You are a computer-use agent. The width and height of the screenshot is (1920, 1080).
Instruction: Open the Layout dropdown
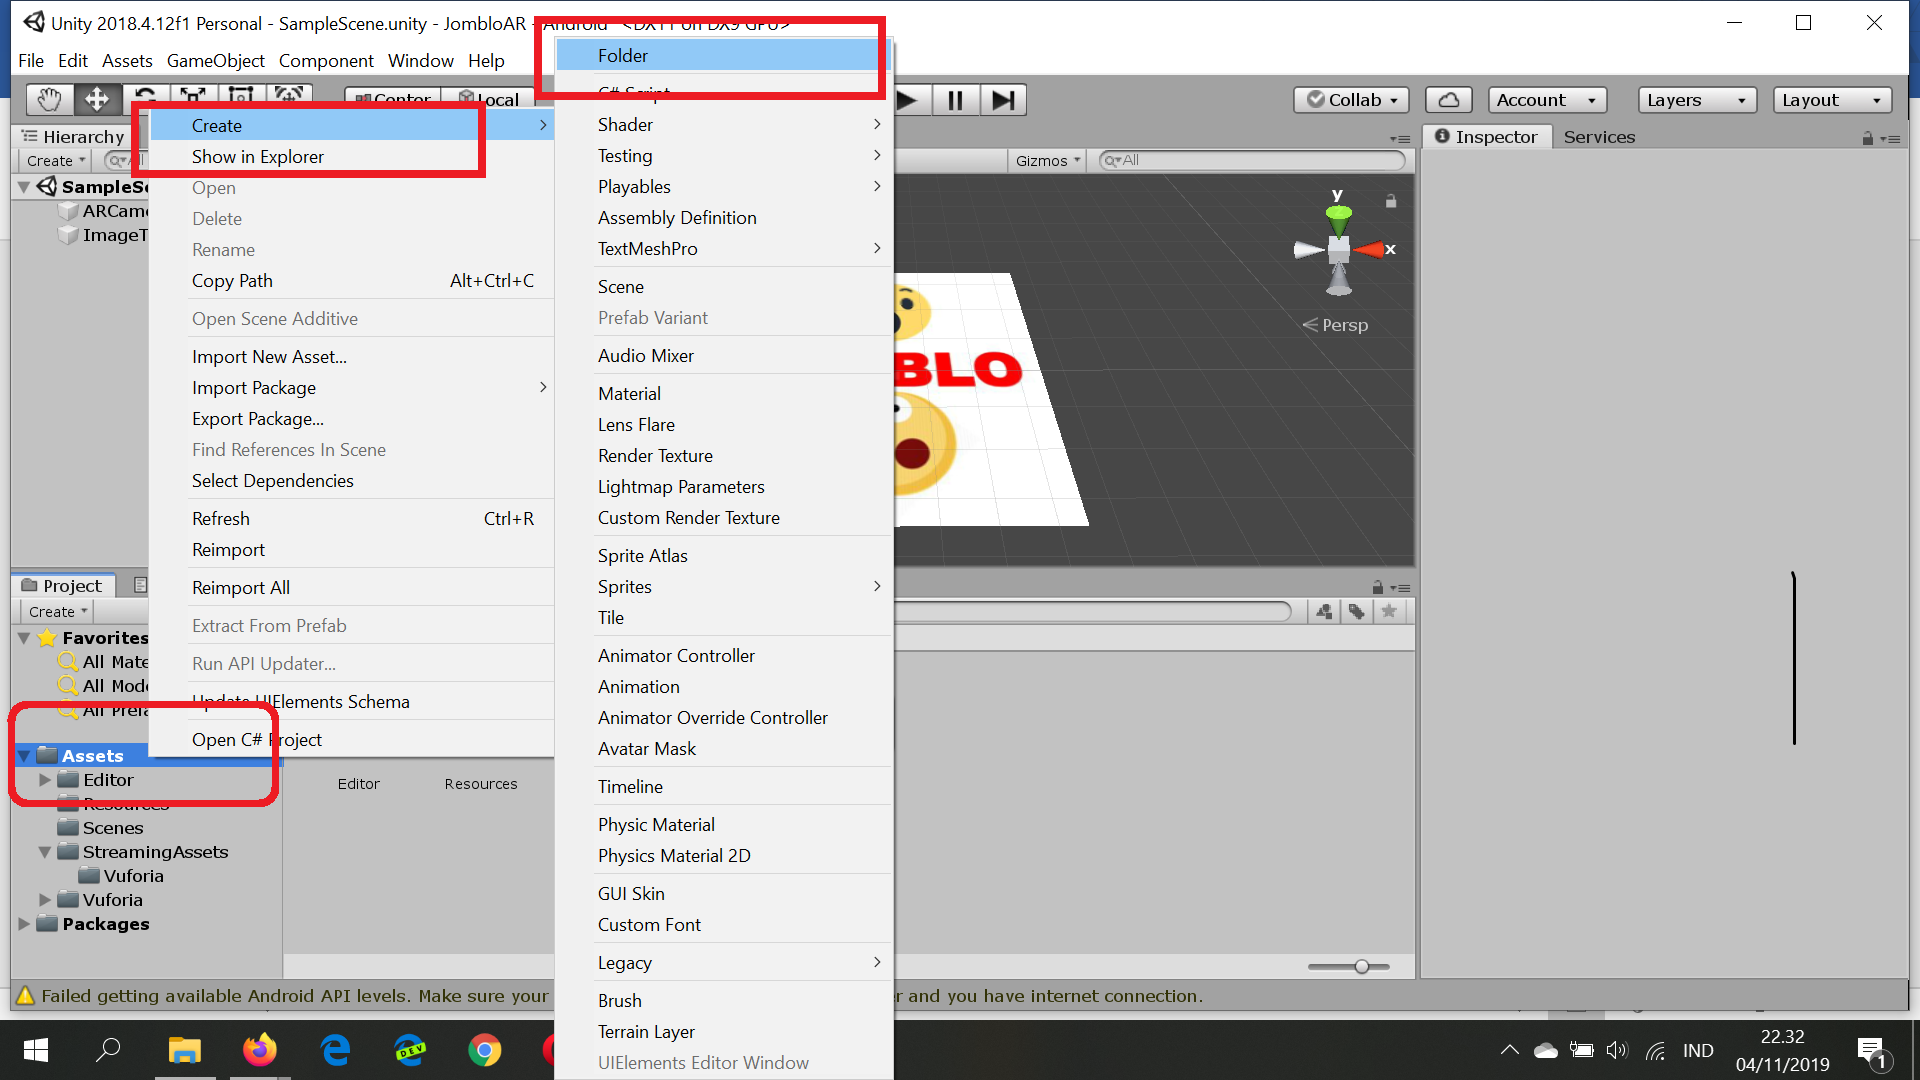tap(1834, 100)
